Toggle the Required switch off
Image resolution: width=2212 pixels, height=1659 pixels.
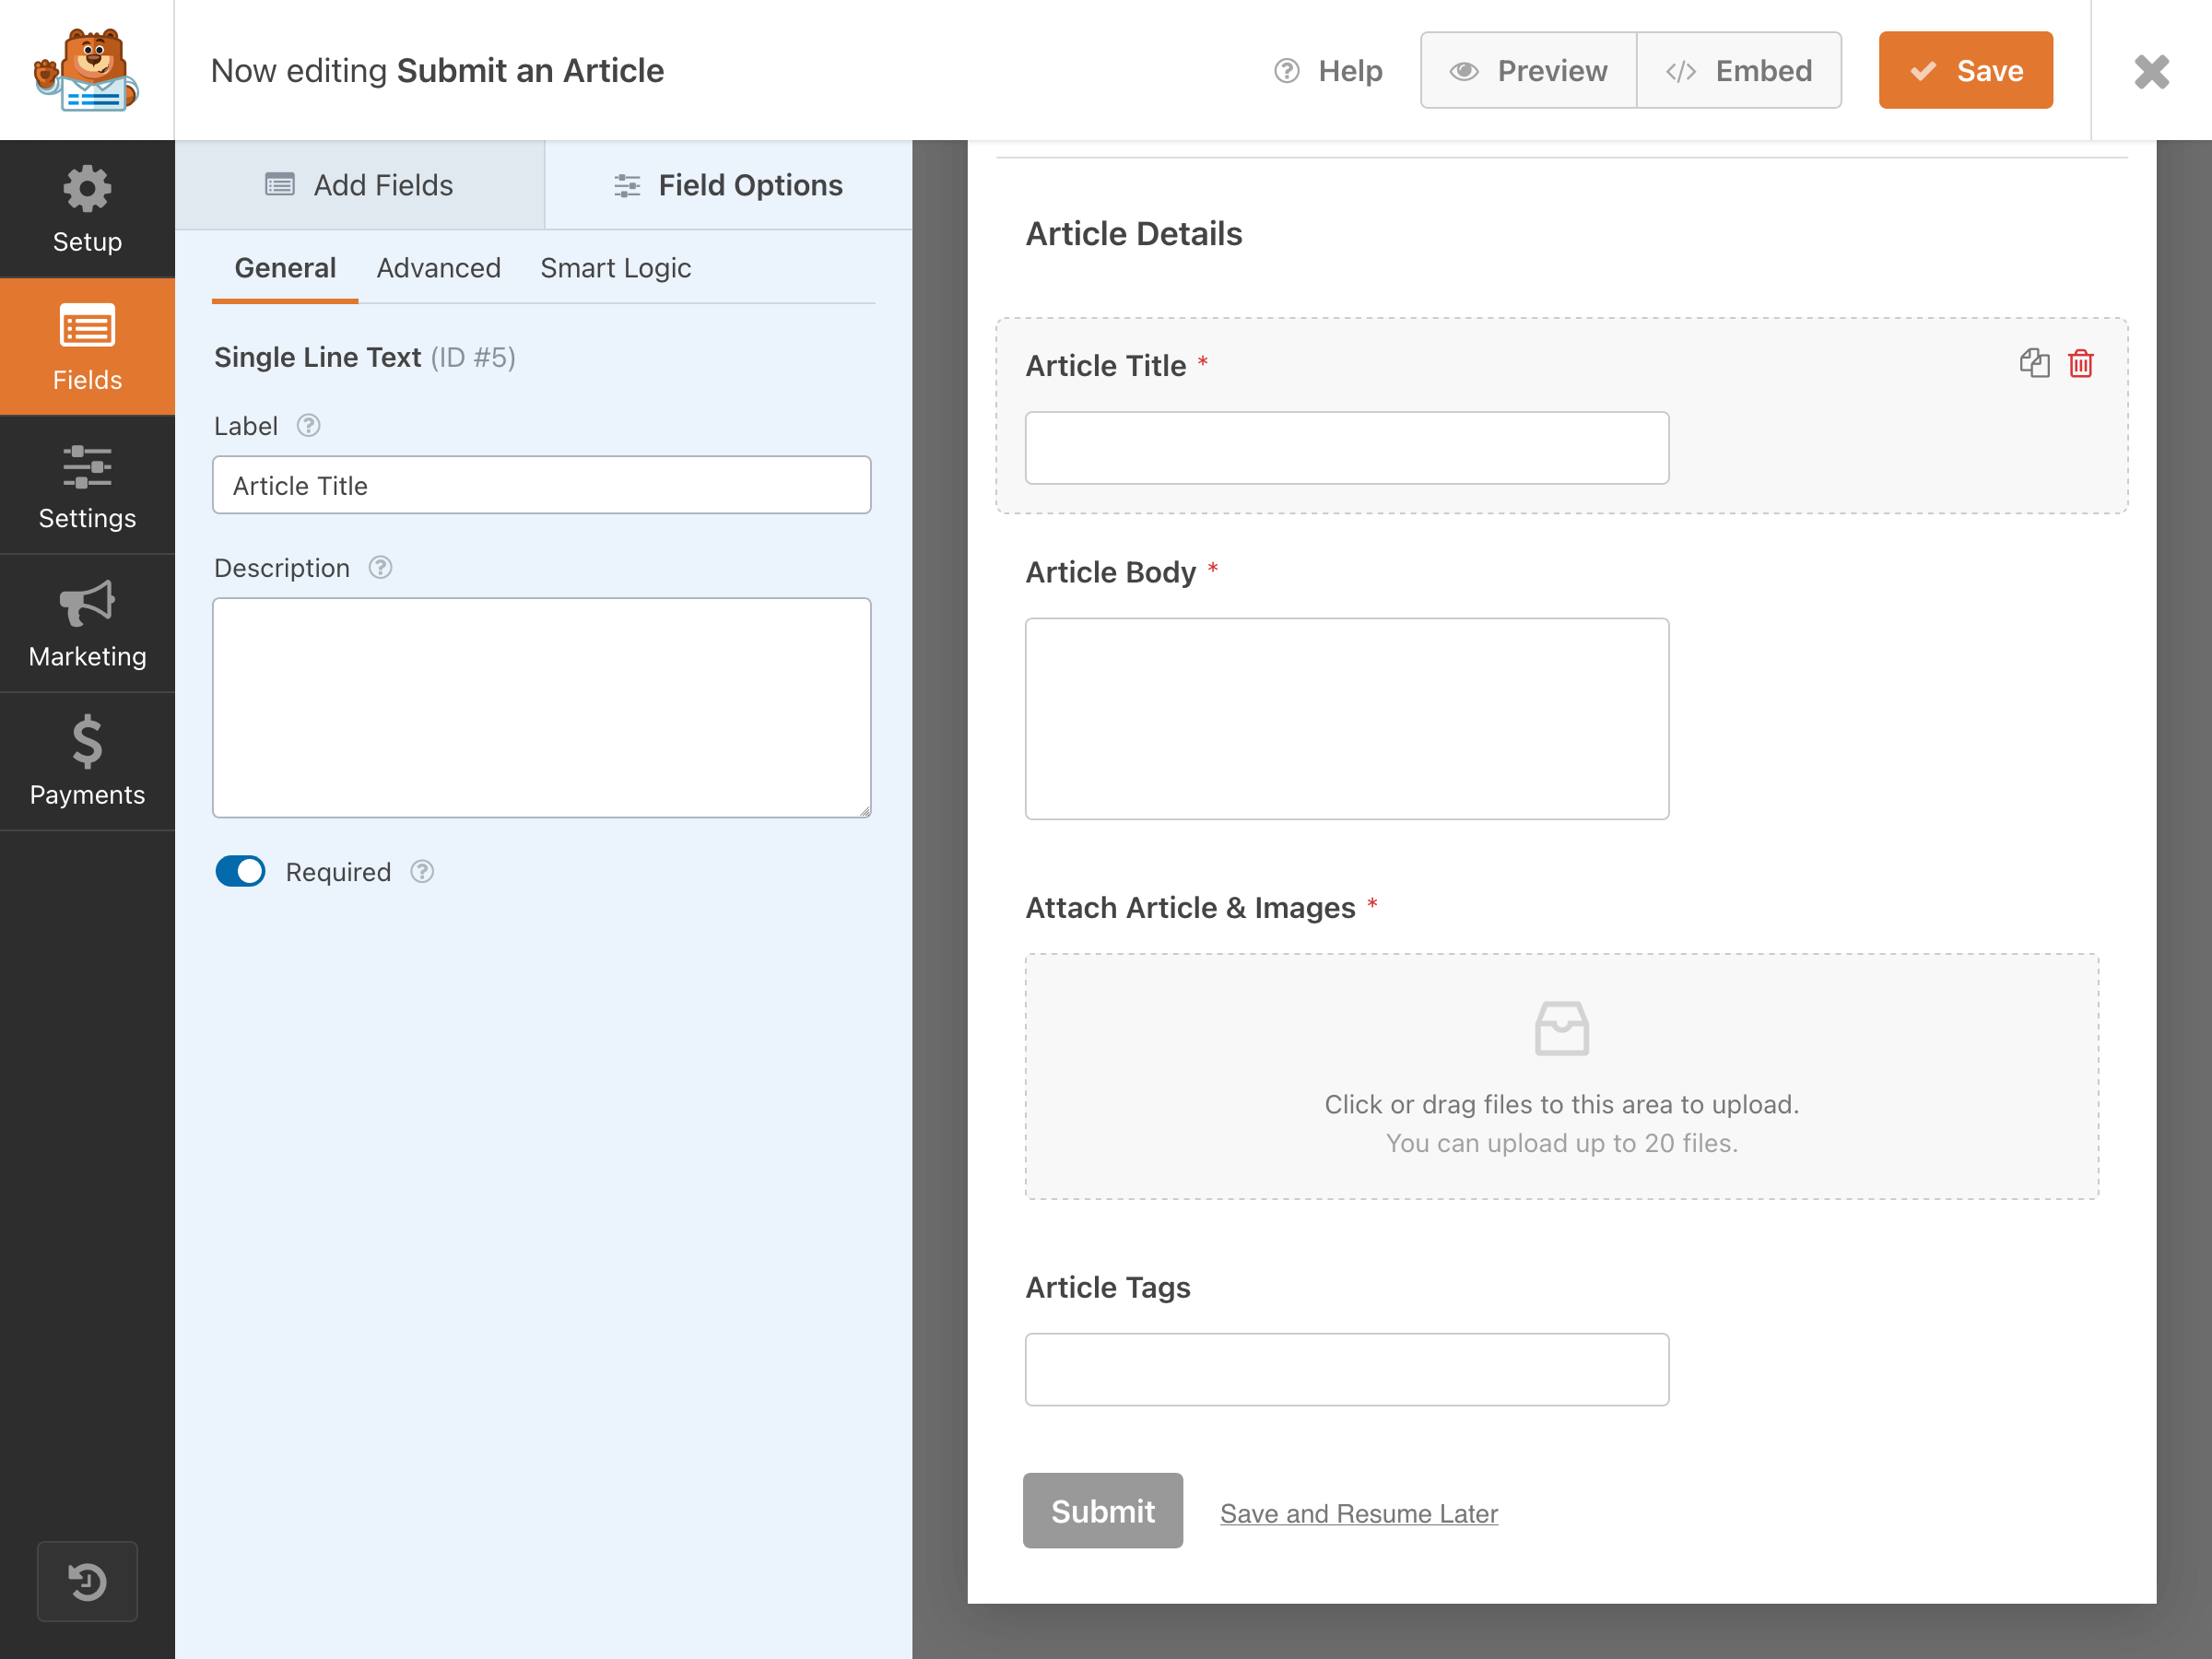coord(240,872)
